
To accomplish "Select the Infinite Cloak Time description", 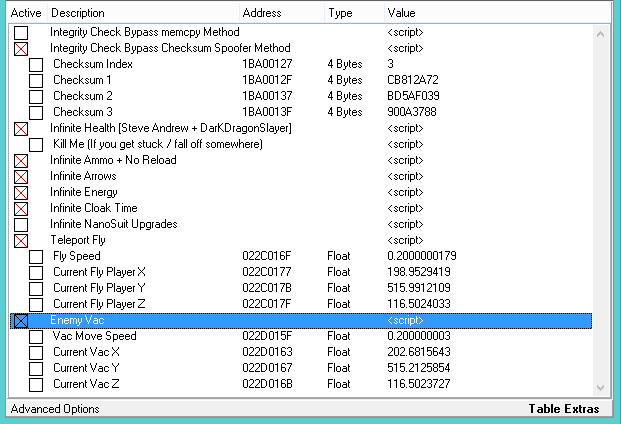I will coord(93,208).
